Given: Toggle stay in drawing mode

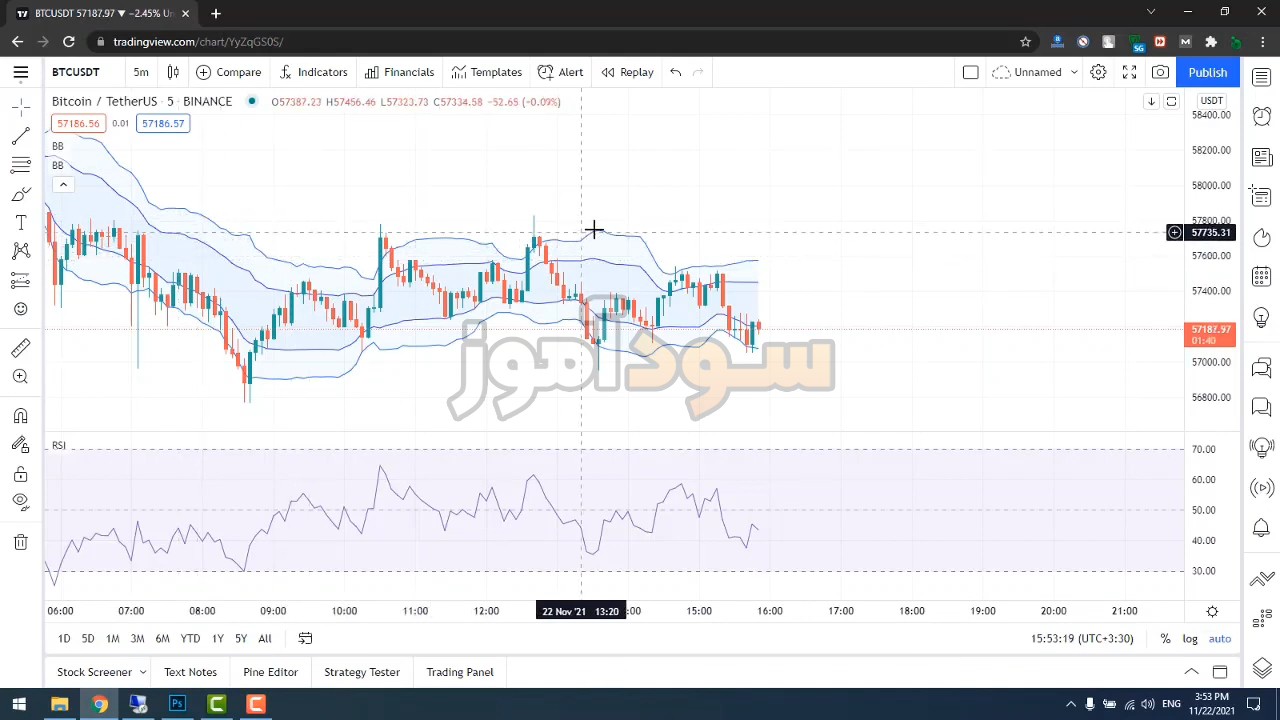Looking at the screenshot, I should [20, 445].
